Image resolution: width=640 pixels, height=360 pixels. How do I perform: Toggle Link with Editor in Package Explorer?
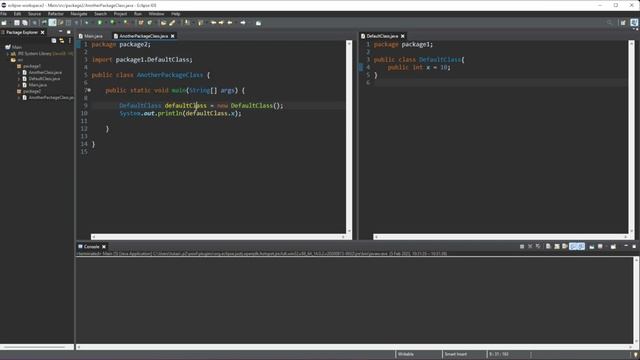pos(62,41)
